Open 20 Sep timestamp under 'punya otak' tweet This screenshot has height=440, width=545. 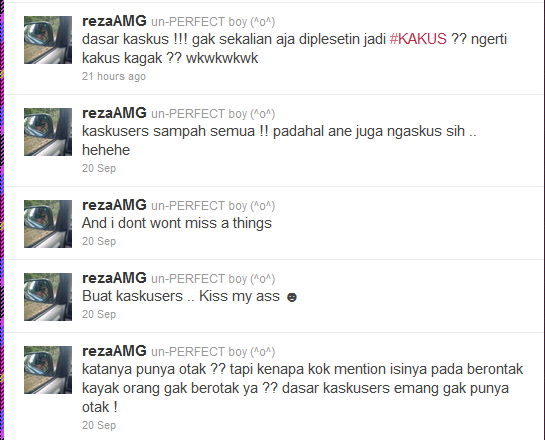pos(99,425)
